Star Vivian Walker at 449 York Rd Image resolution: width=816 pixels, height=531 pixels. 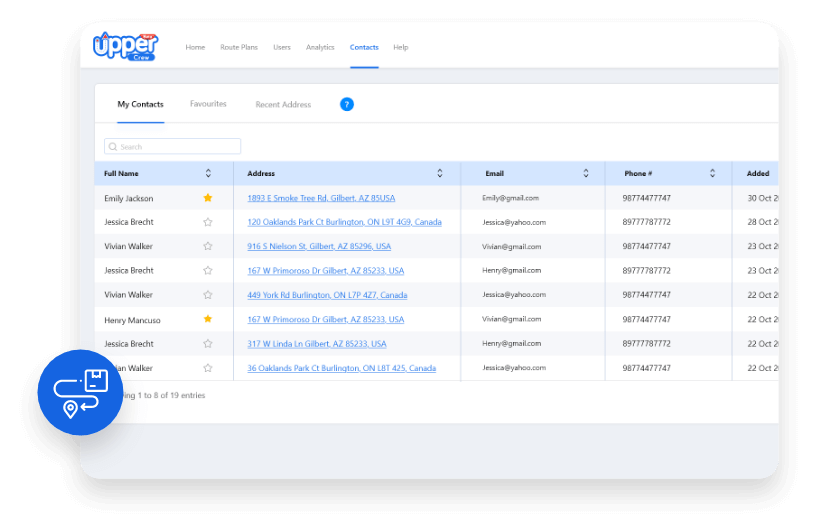208,295
